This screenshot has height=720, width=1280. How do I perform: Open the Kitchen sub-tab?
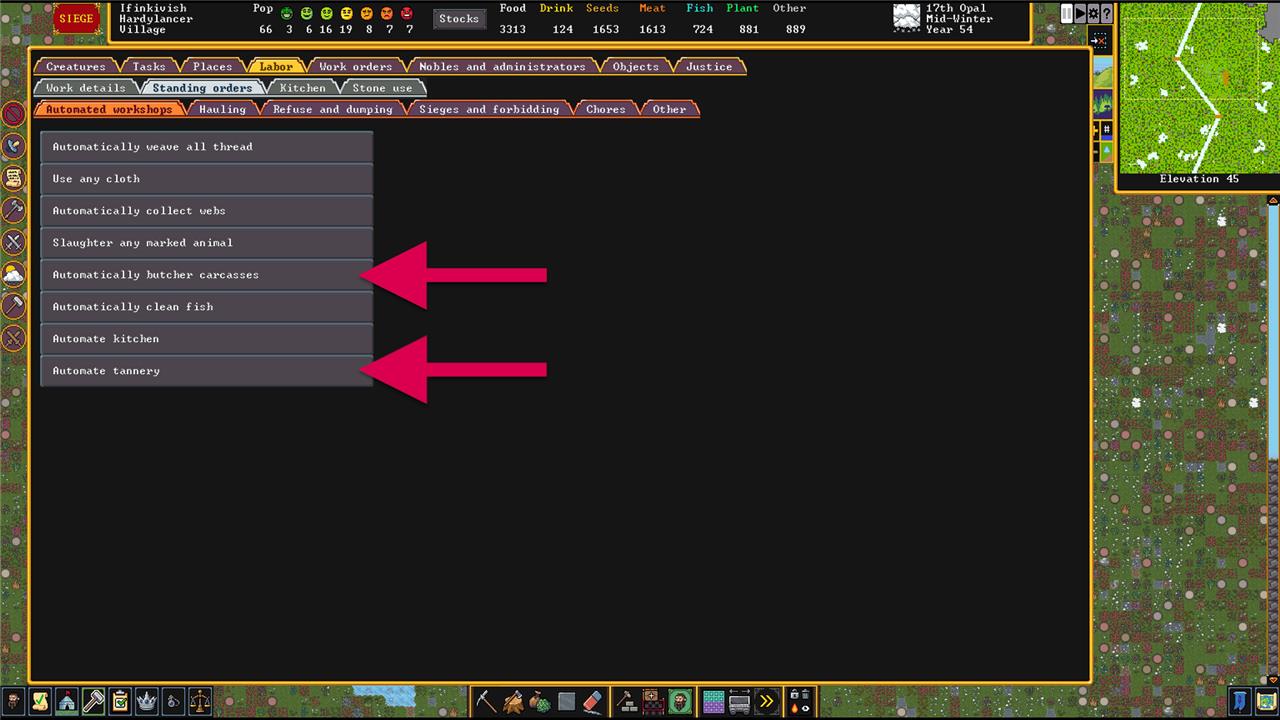[x=302, y=88]
